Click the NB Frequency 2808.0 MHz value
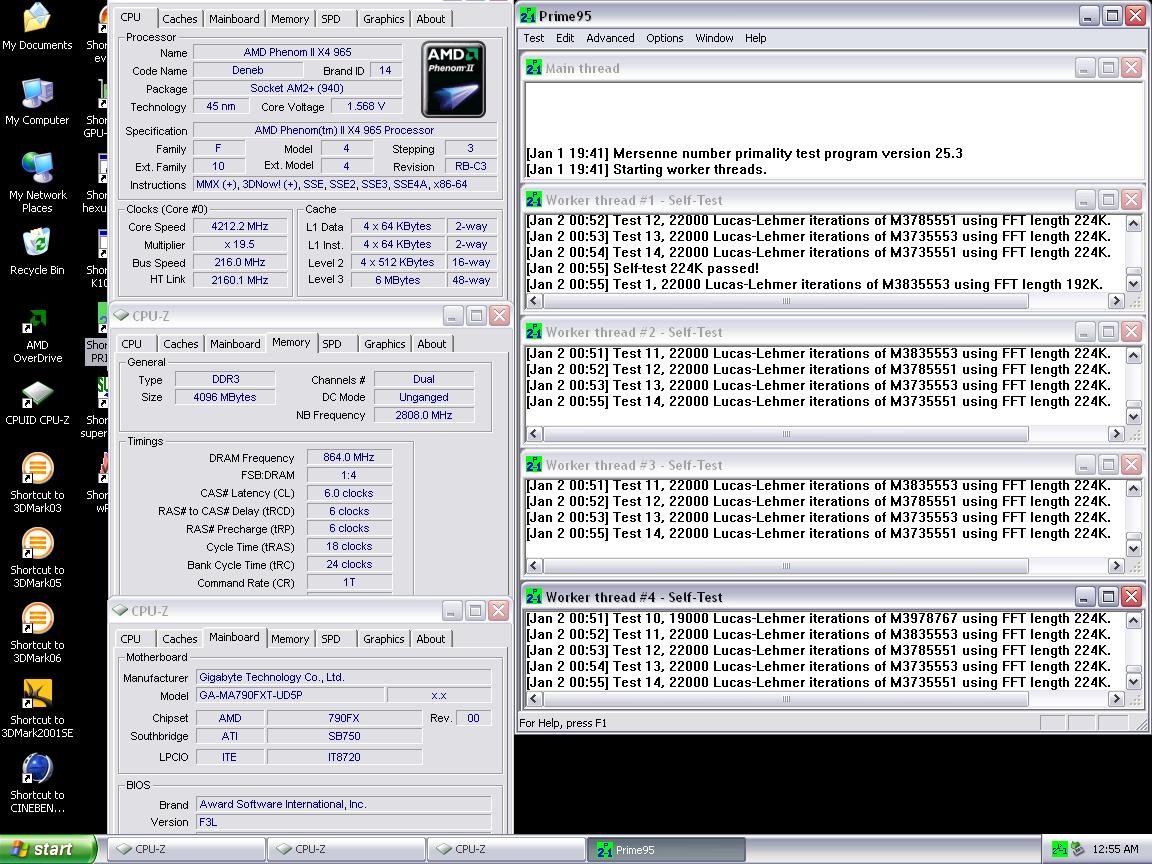This screenshot has height=864, width=1152. point(424,415)
